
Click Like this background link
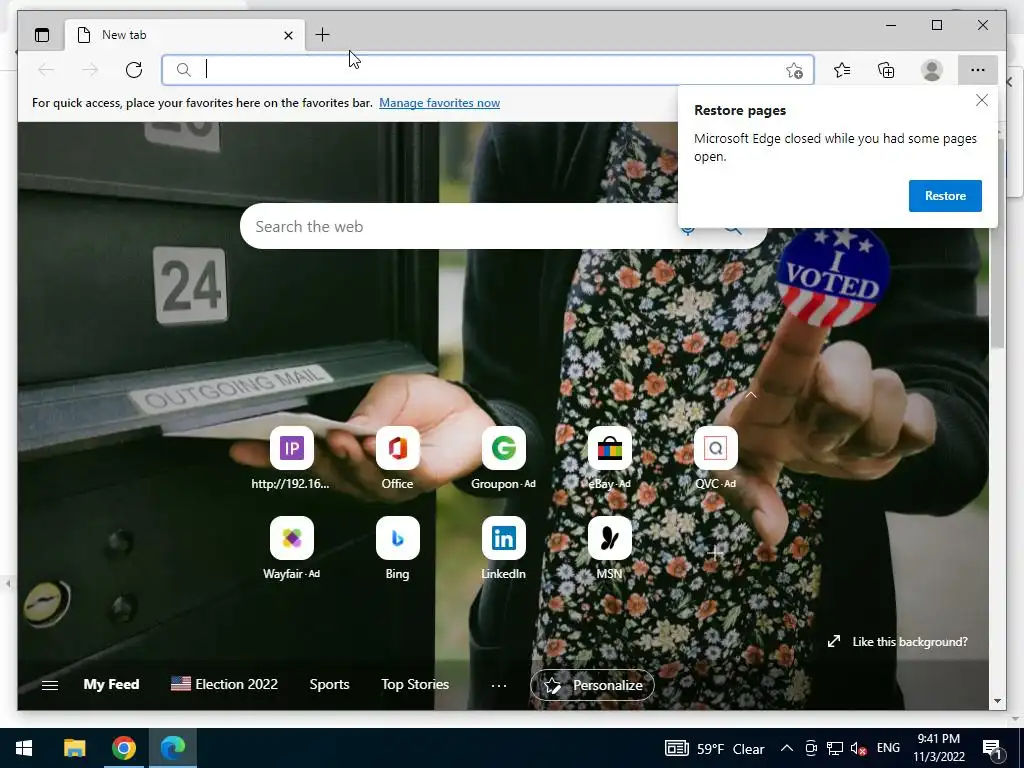pyautogui.click(x=897, y=641)
